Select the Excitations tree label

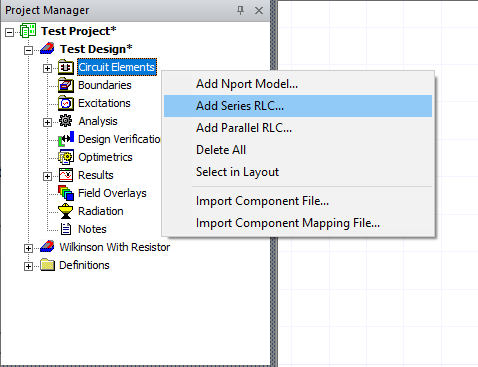(x=104, y=103)
